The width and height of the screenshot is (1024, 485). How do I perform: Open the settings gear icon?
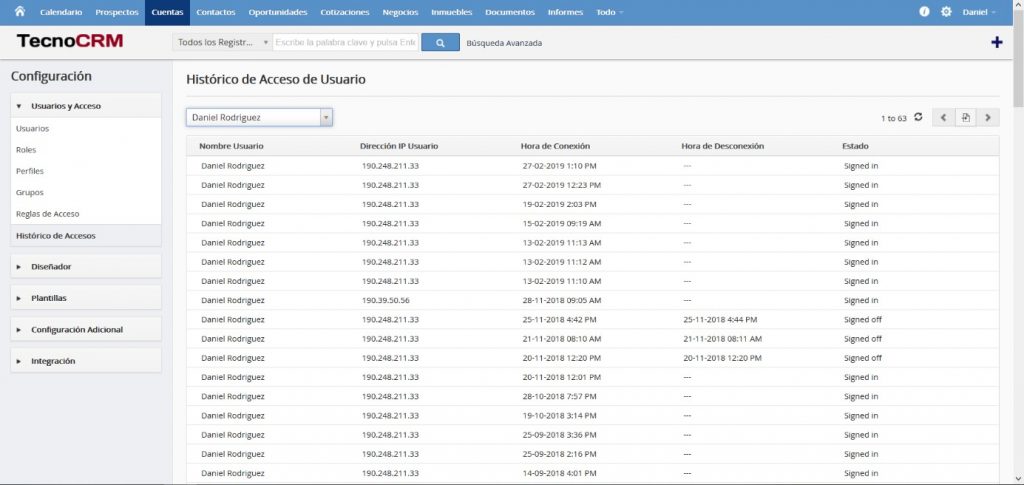click(x=945, y=12)
